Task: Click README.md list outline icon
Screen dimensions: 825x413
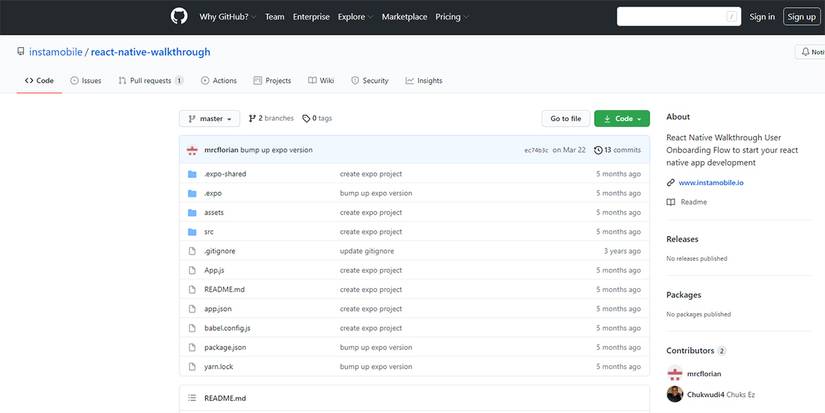Action: click(x=192, y=398)
